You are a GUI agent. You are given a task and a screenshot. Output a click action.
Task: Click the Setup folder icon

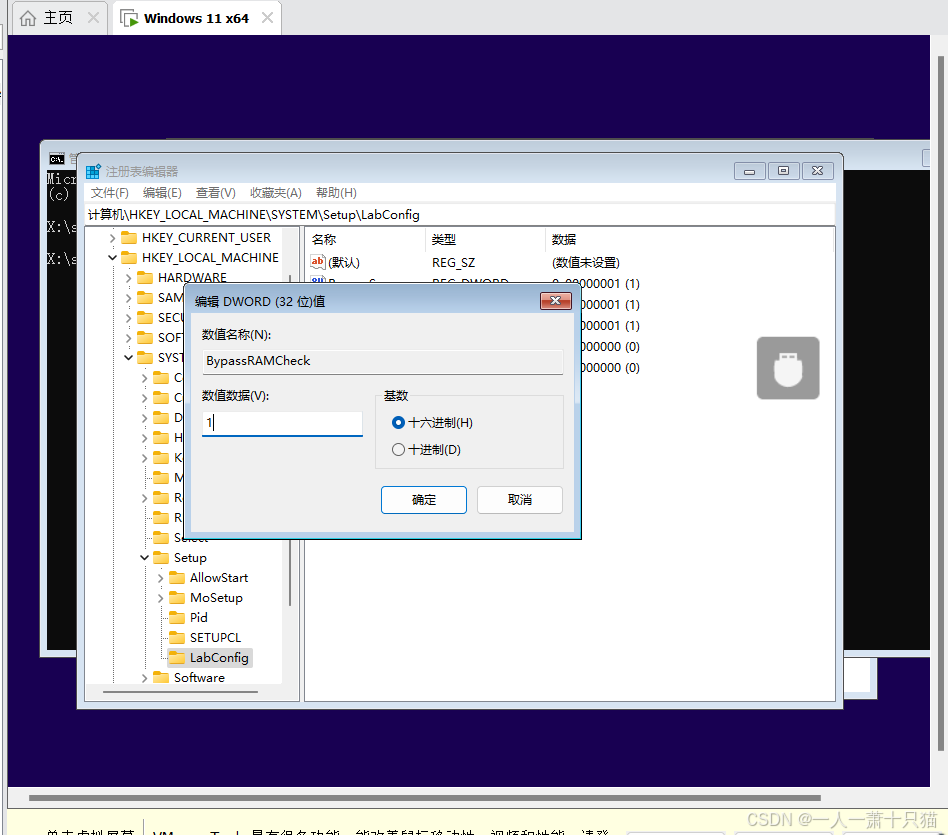pos(161,557)
